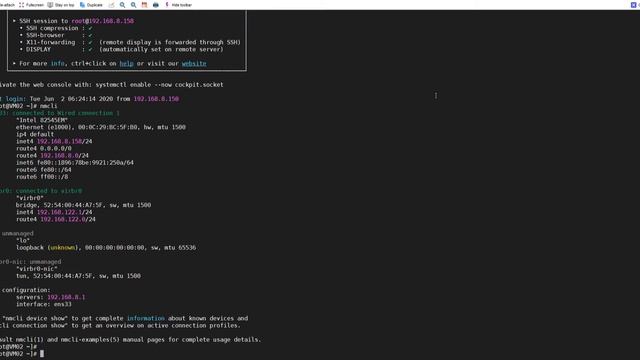Click route4 192.168.0.0/24 line

tap(52, 156)
